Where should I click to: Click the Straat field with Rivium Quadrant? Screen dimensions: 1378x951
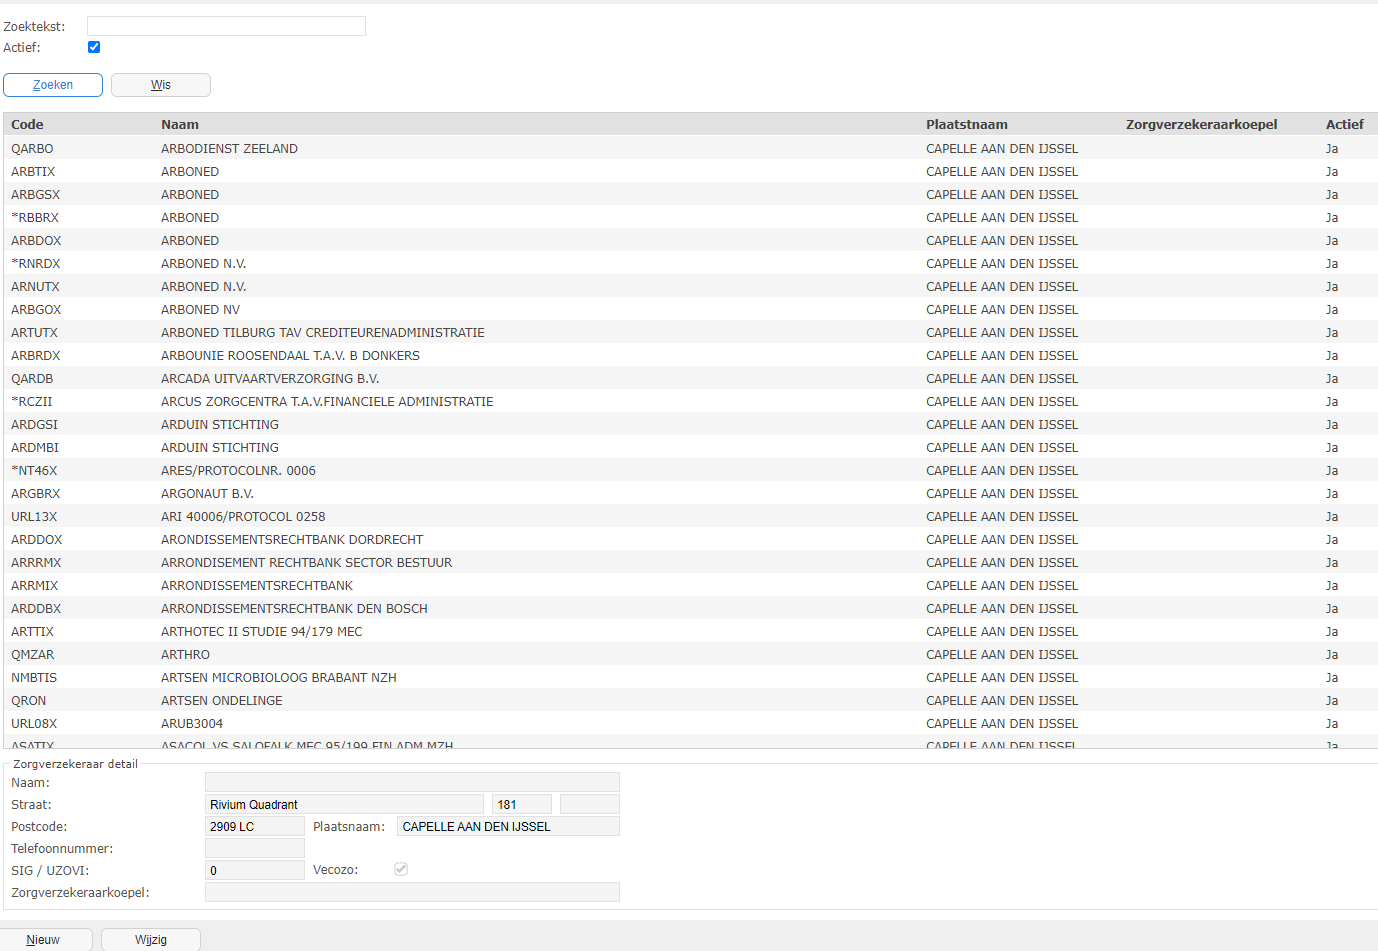point(344,804)
